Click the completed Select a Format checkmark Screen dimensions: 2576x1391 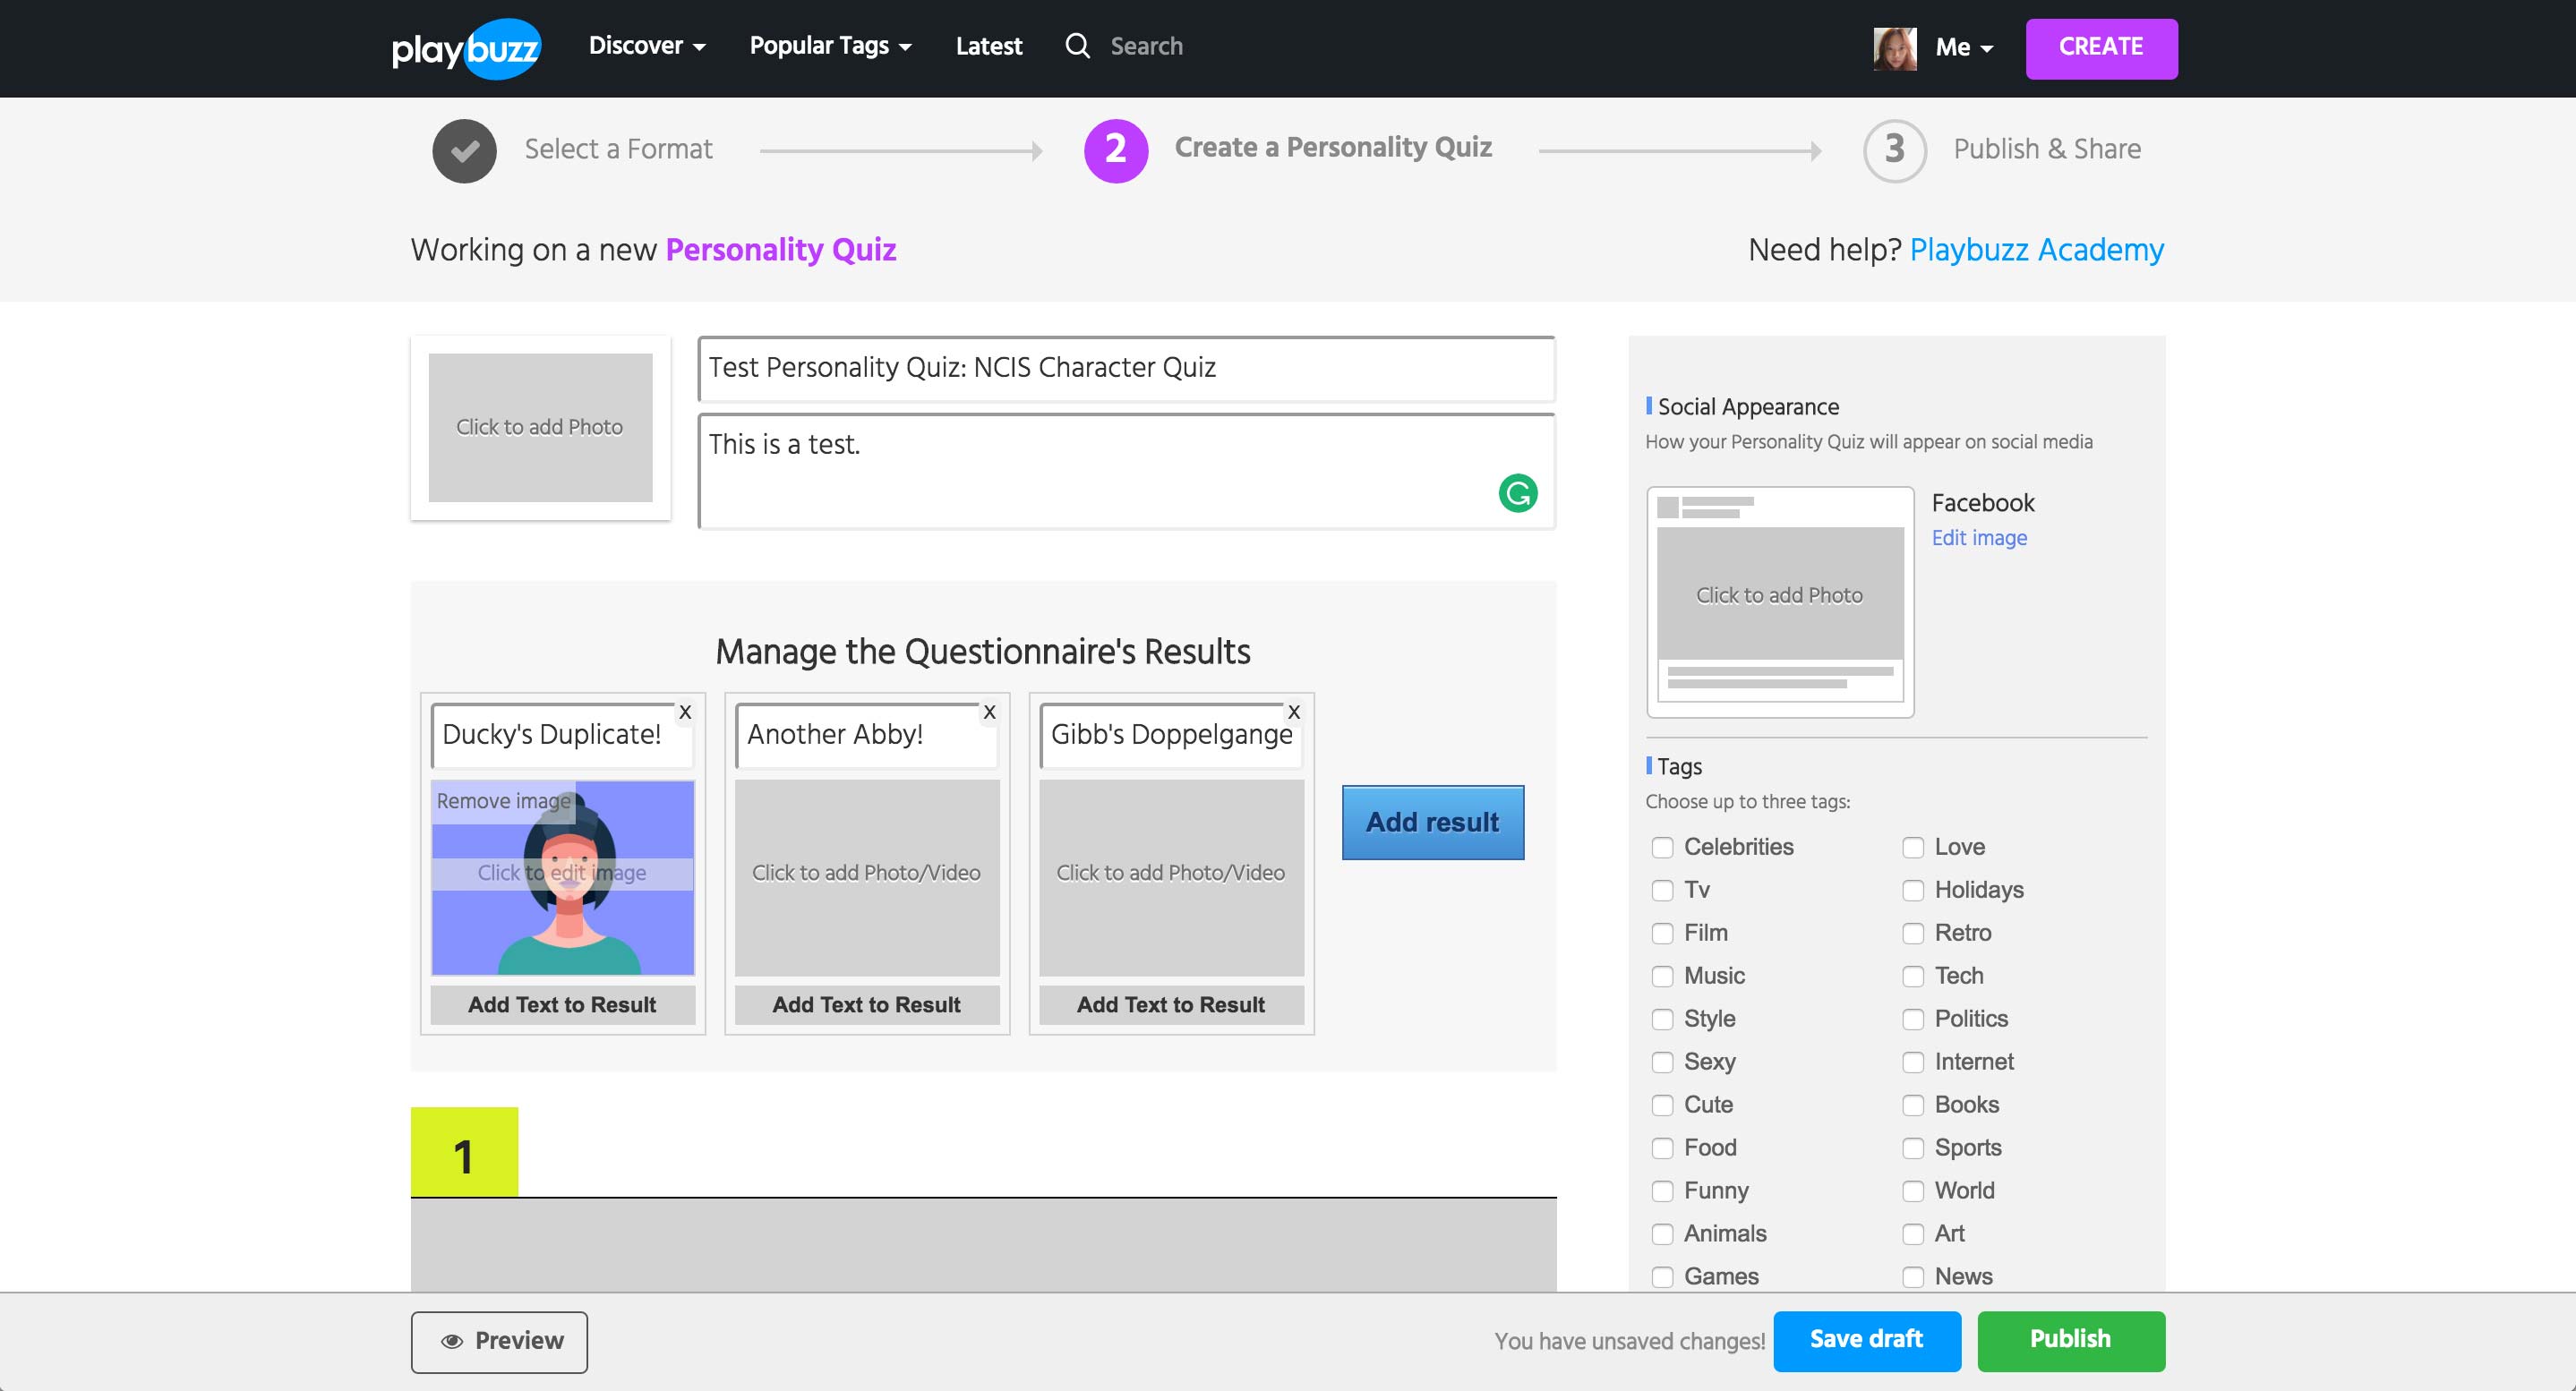pyautogui.click(x=464, y=150)
